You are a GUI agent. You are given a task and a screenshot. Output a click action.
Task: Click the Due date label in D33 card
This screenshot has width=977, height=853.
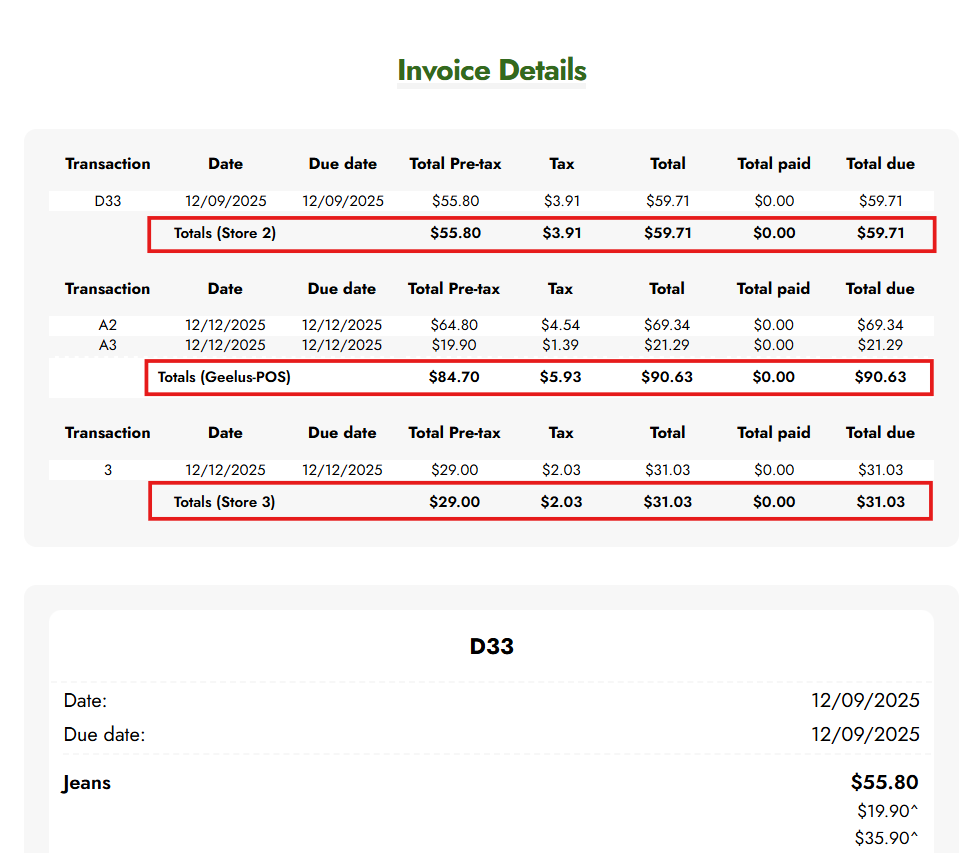(104, 735)
